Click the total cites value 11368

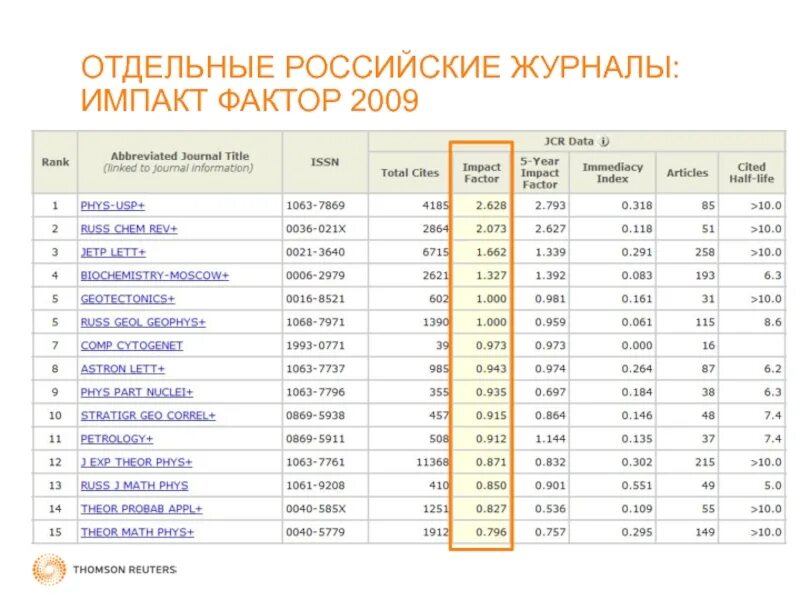(433, 462)
